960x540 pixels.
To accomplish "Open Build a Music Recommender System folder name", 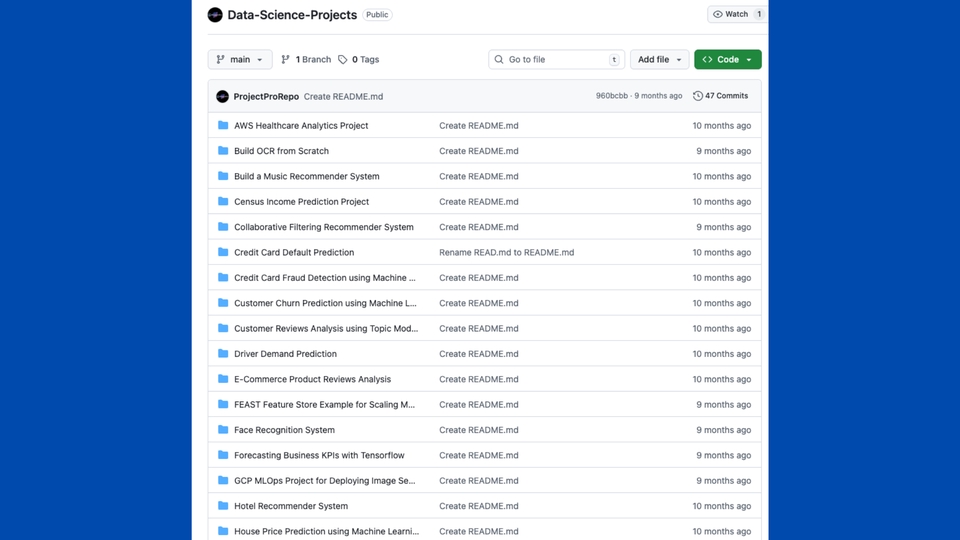I will (x=307, y=176).
